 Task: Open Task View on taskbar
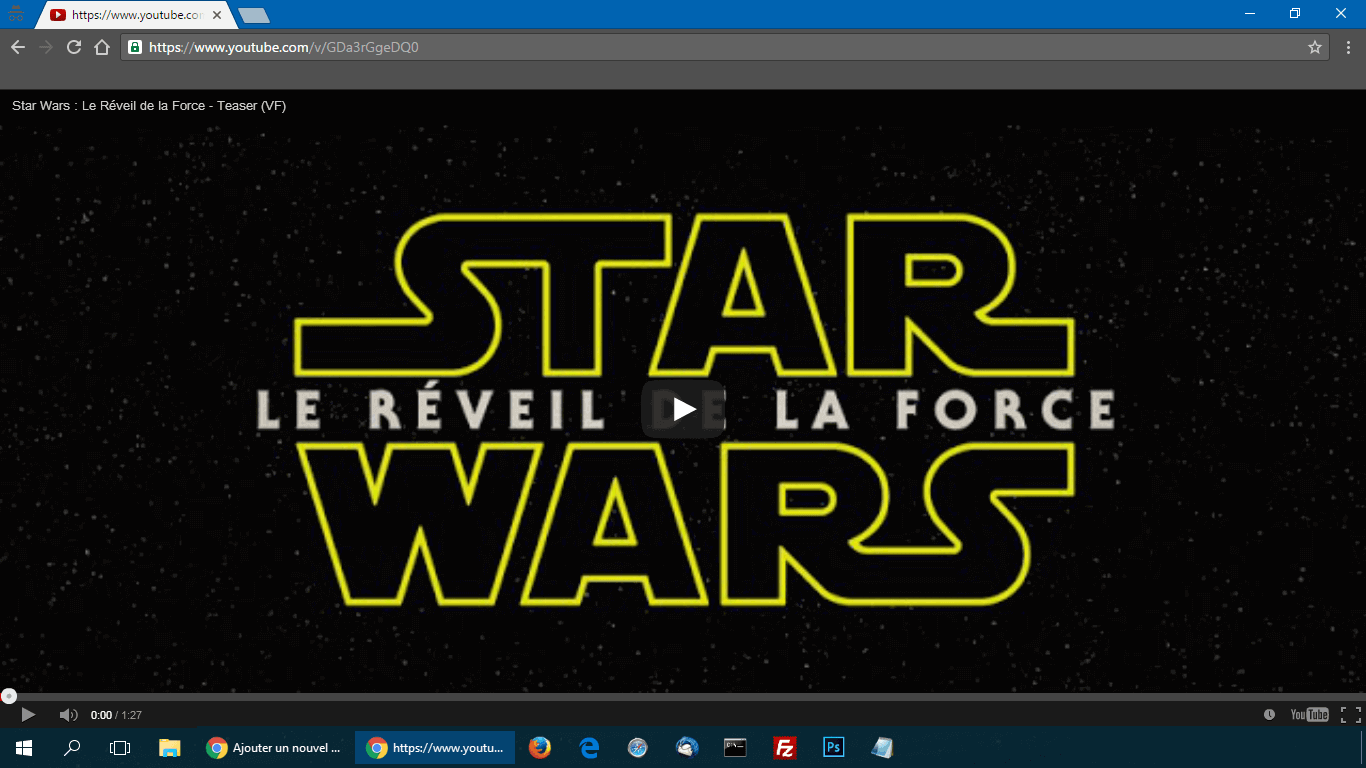tap(120, 747)
